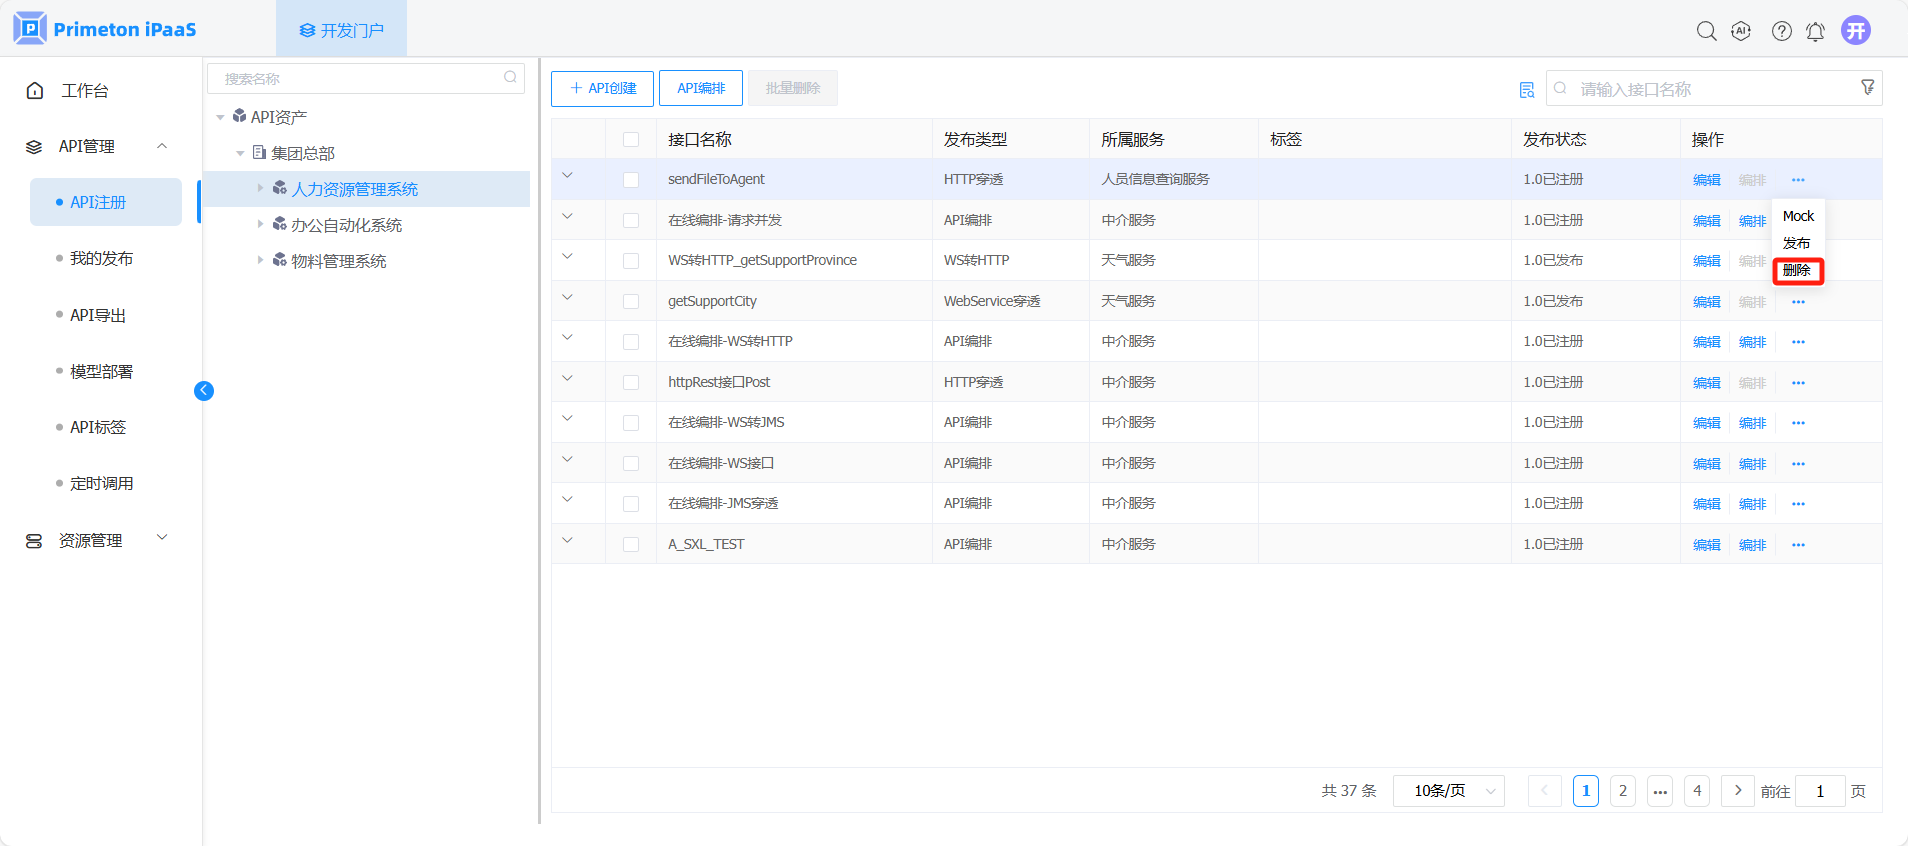Check the sendFileToAgent row checkbox

[x=631, y=180]
